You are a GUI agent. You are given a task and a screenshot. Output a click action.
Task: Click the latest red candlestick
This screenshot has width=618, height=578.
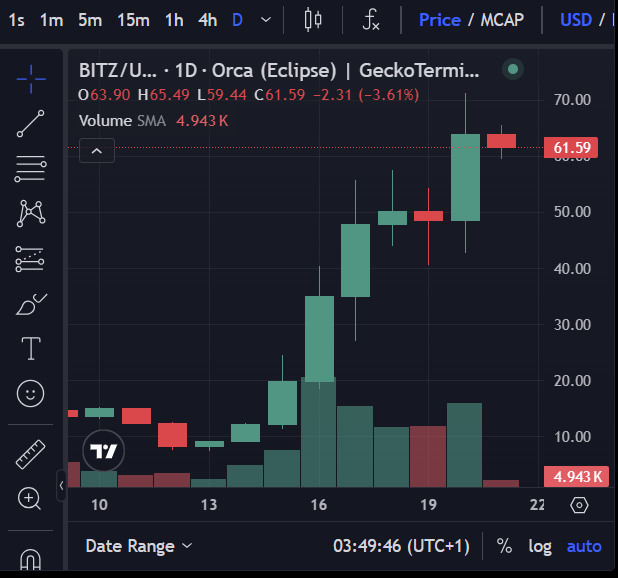501,141
